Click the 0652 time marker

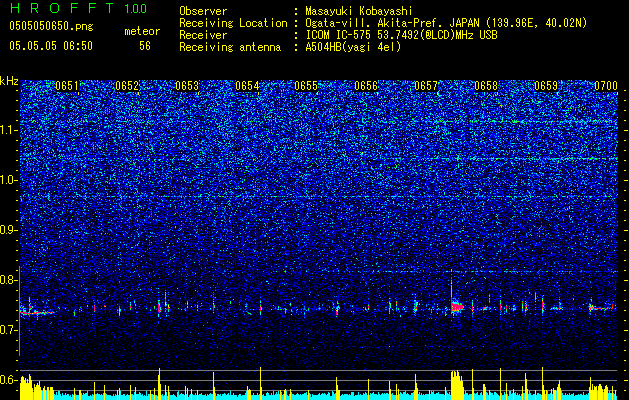(127, 86)
